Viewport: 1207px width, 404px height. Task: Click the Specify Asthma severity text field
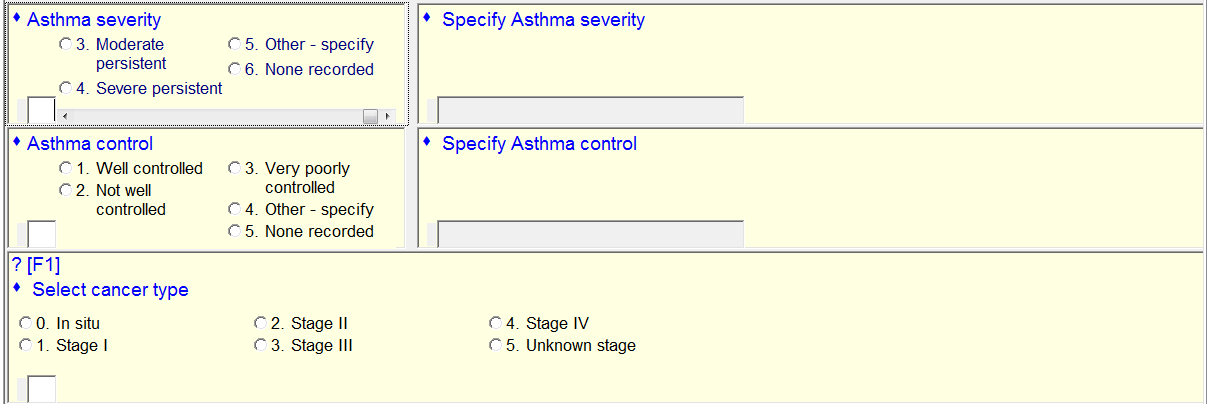click(x=590, y=110)
